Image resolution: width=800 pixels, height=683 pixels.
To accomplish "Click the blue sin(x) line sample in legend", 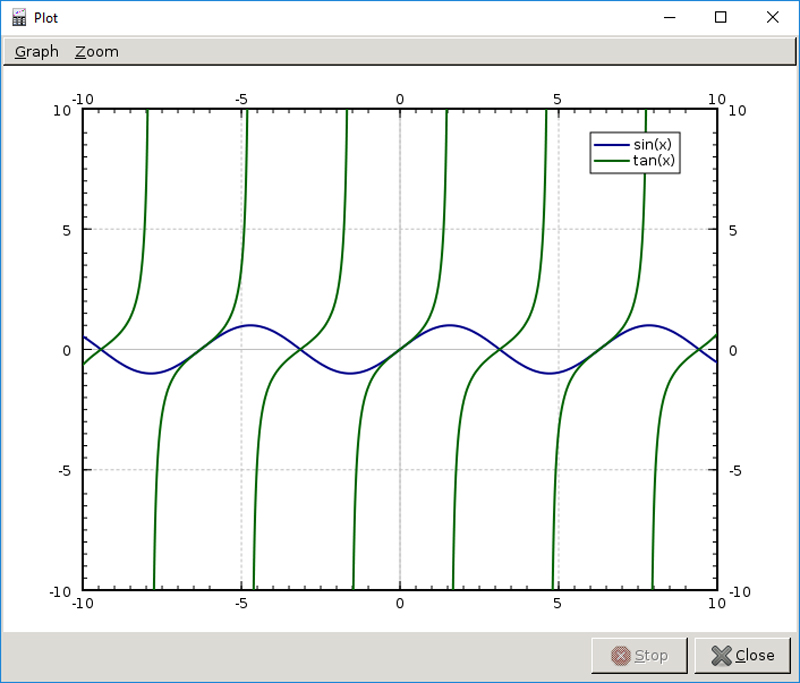I will [x=612, y=145].
